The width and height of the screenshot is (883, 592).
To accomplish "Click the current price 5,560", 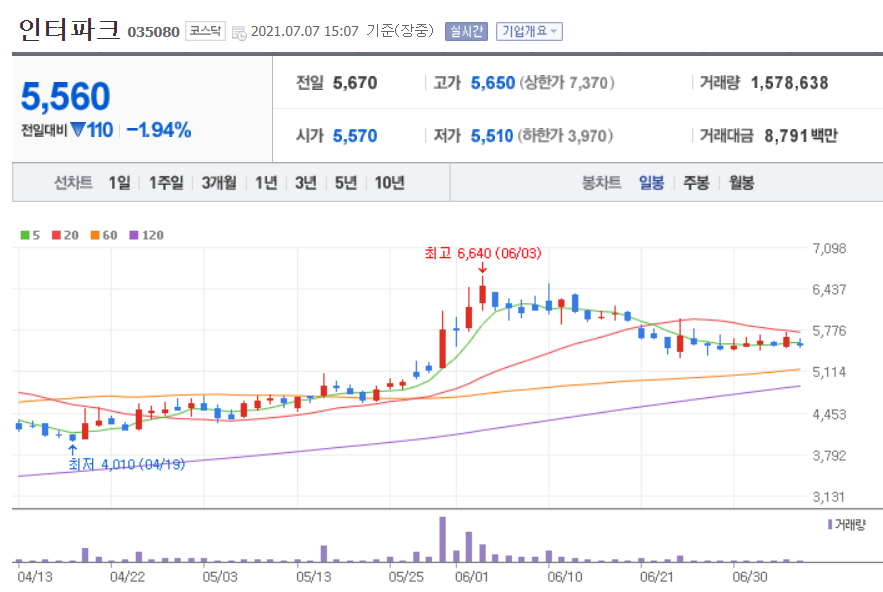I will tap(65, 96).
